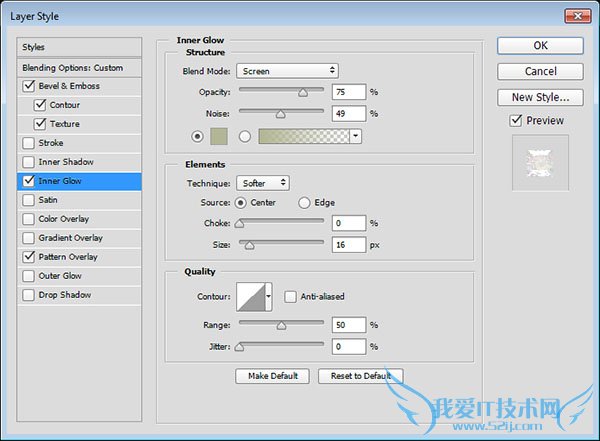Click the Noise value field

point(349,114)
